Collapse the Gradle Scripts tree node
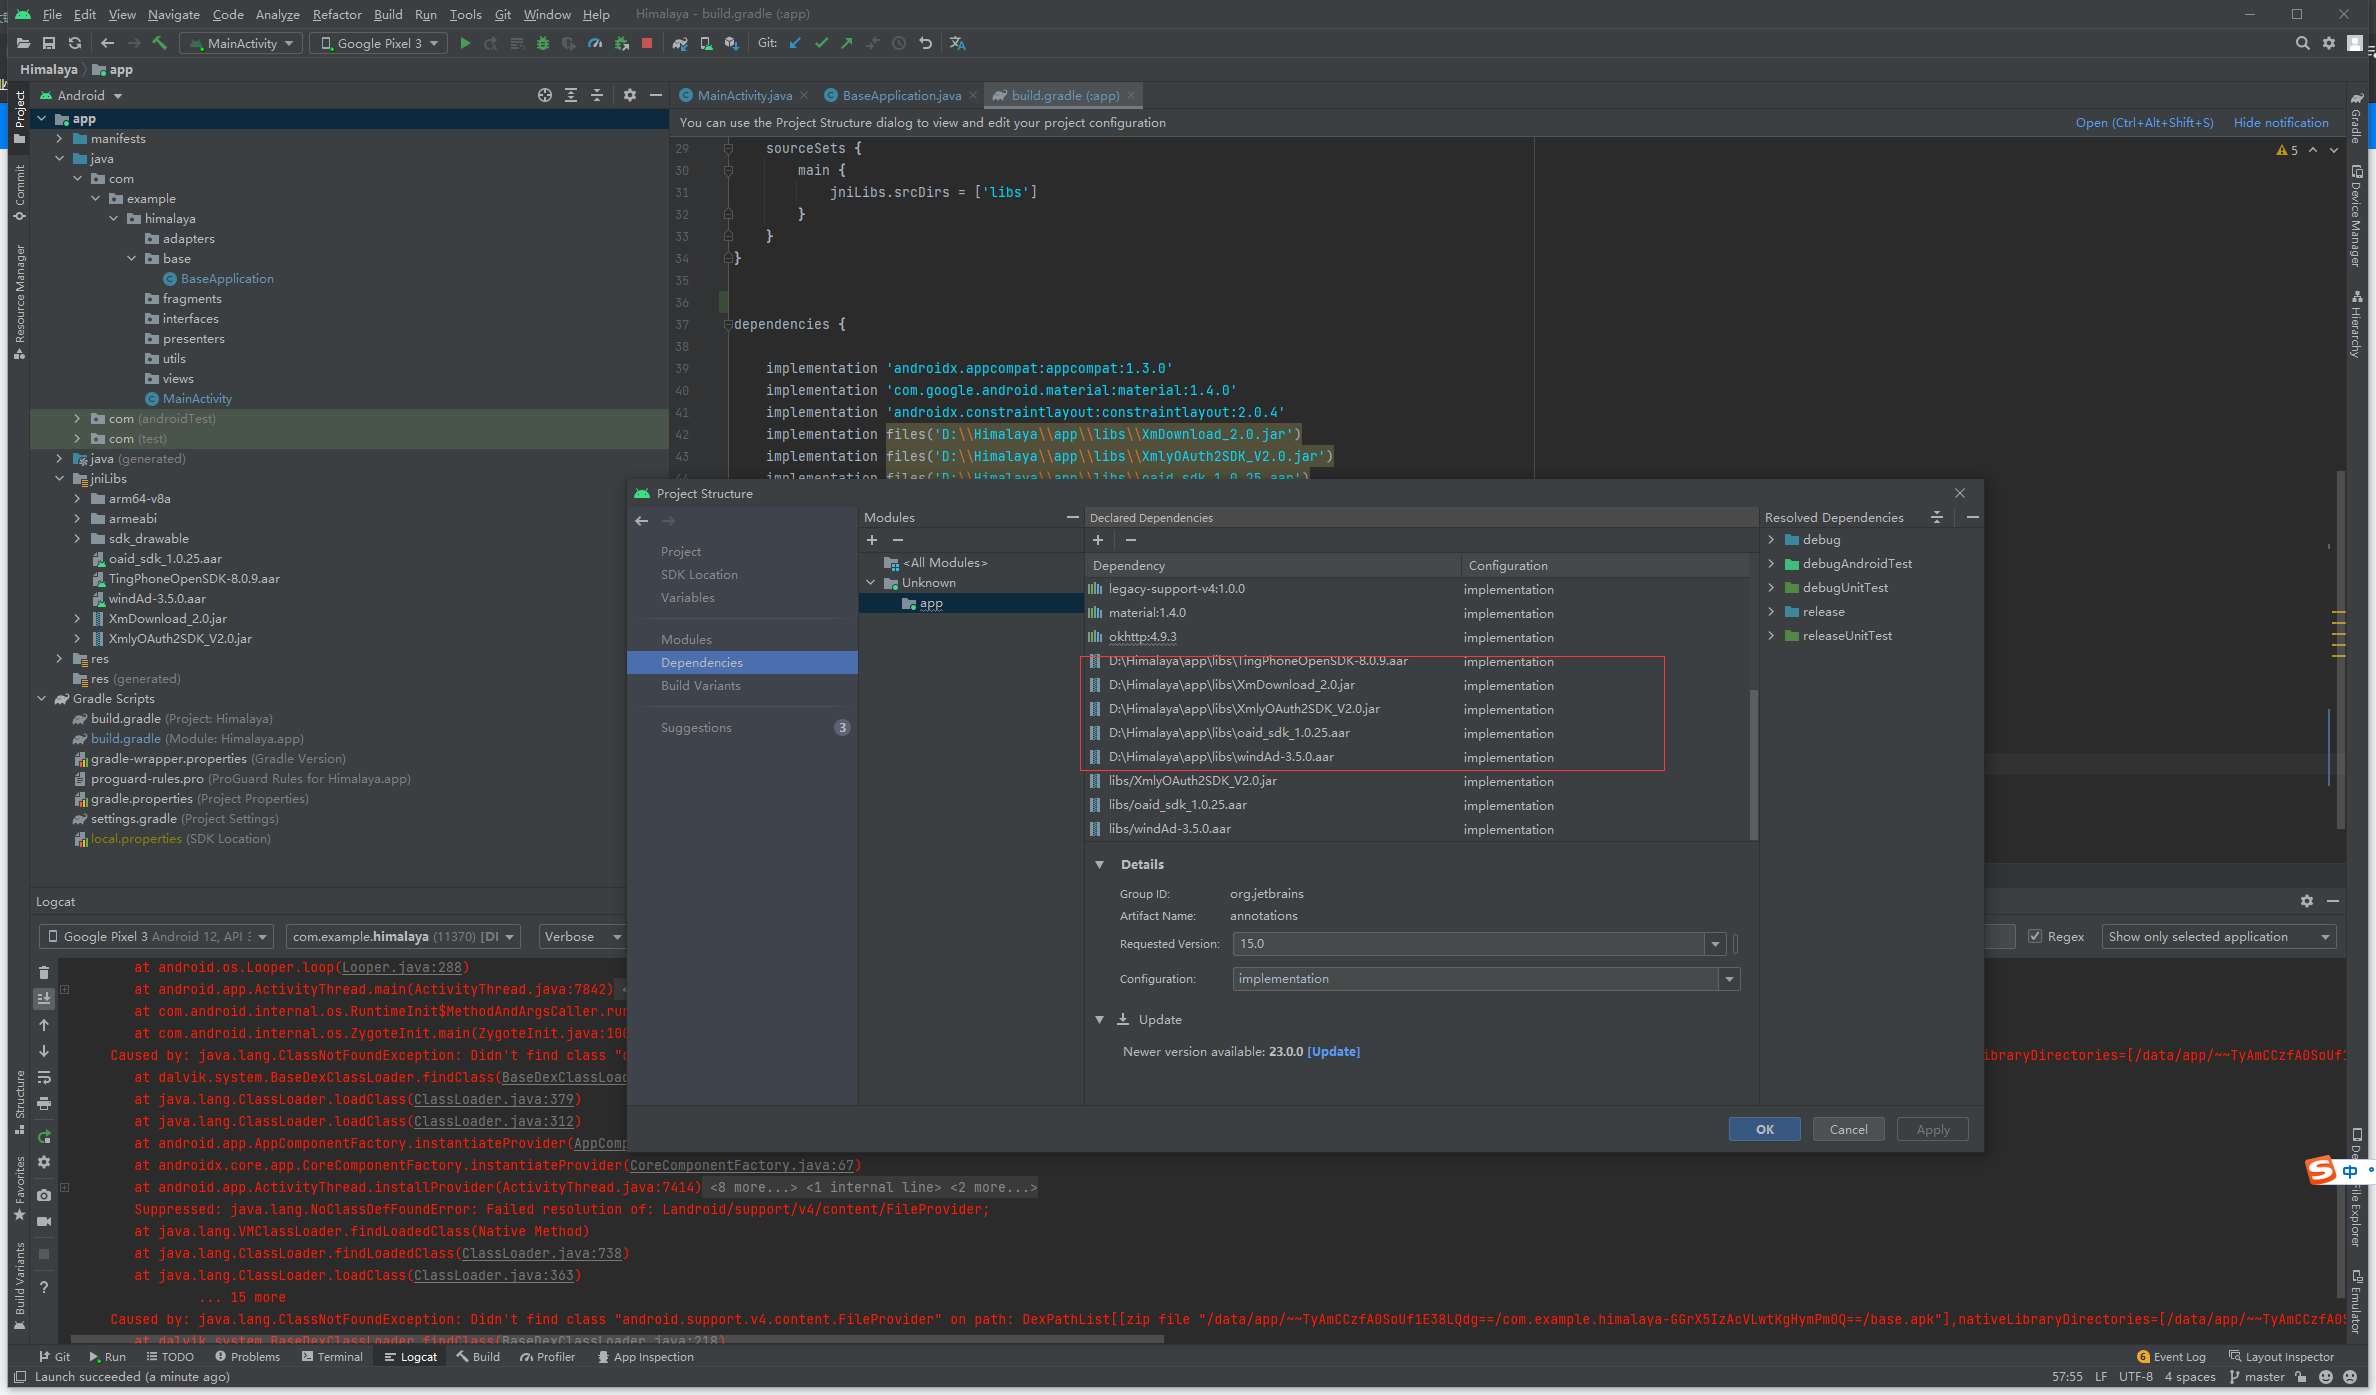The width and height of the screenshot is (2376, 1395). (x=42, y=698)
